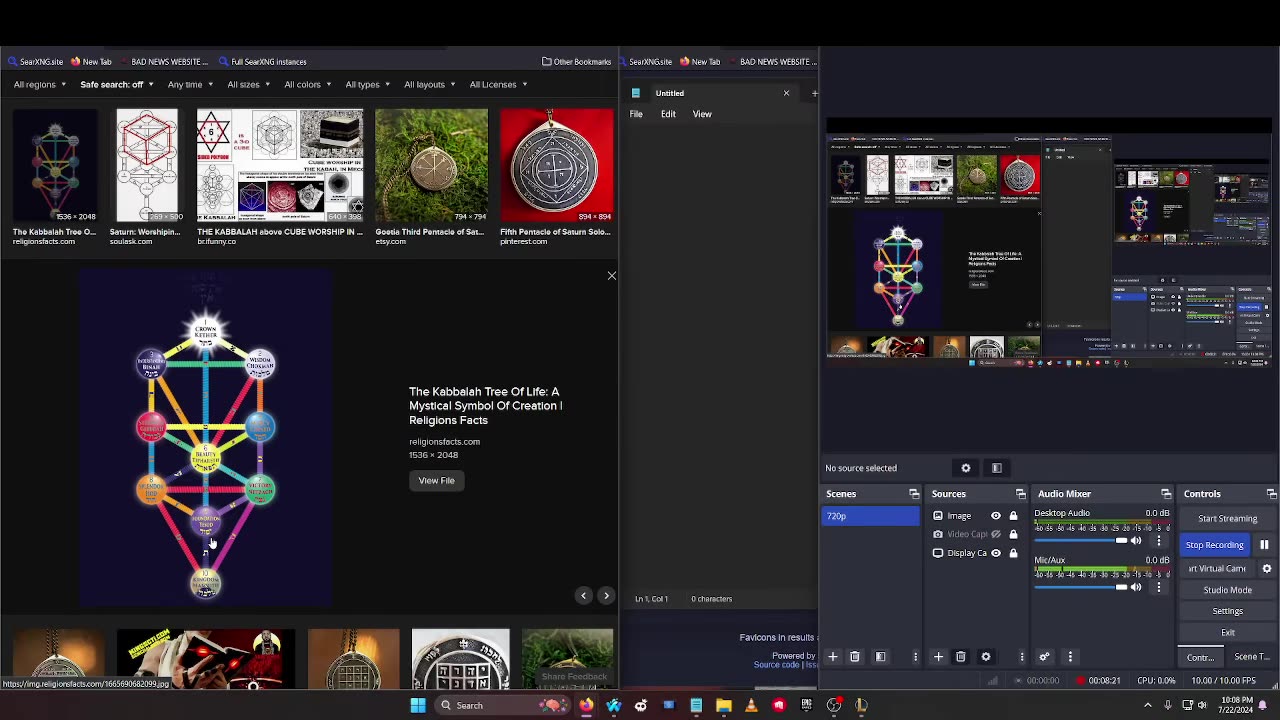The height and width of the screenshot is (720, 1280).
Task: Open Epic Games Launcher from taskbar
Action: (x=806, y=705)
